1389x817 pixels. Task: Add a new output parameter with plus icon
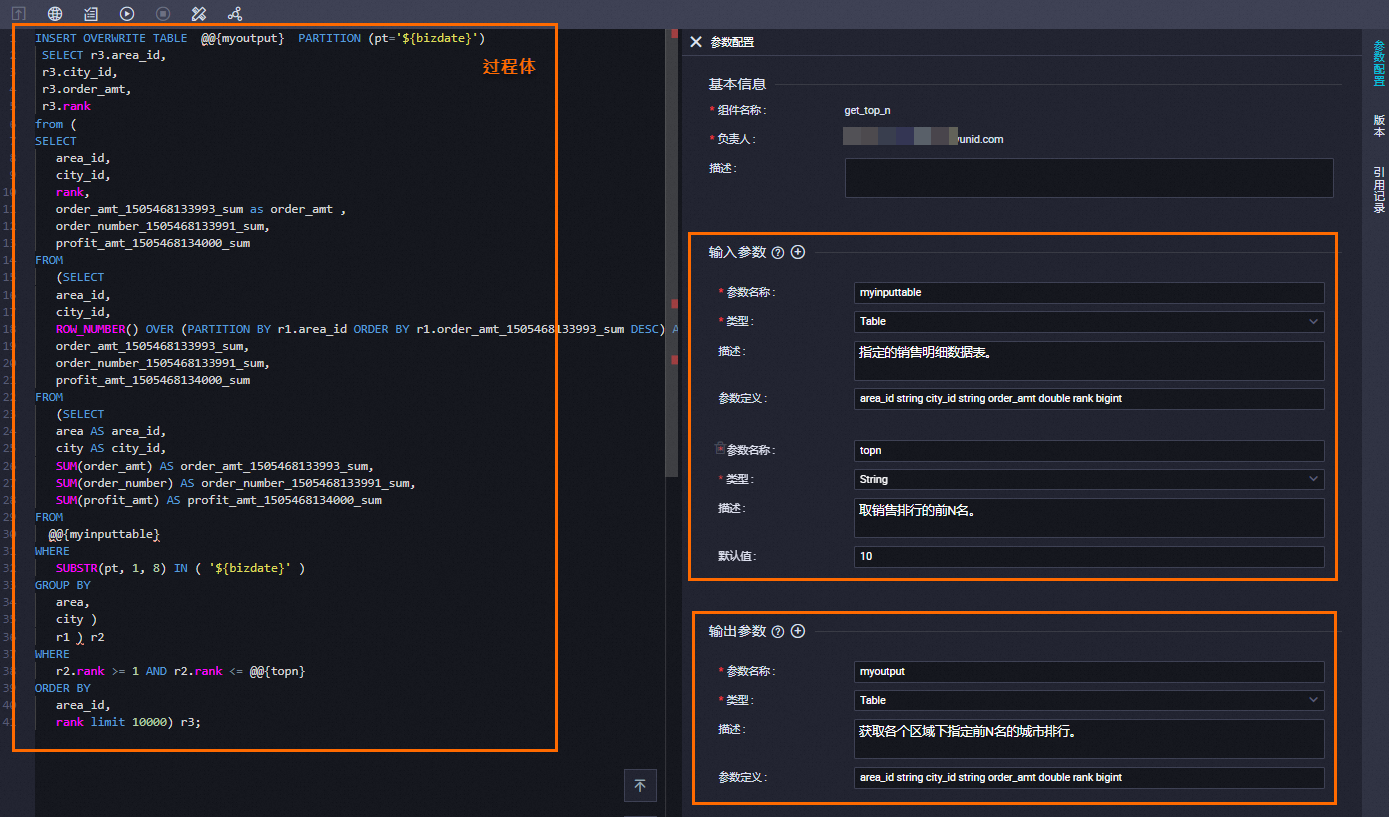tap(798, 631)
